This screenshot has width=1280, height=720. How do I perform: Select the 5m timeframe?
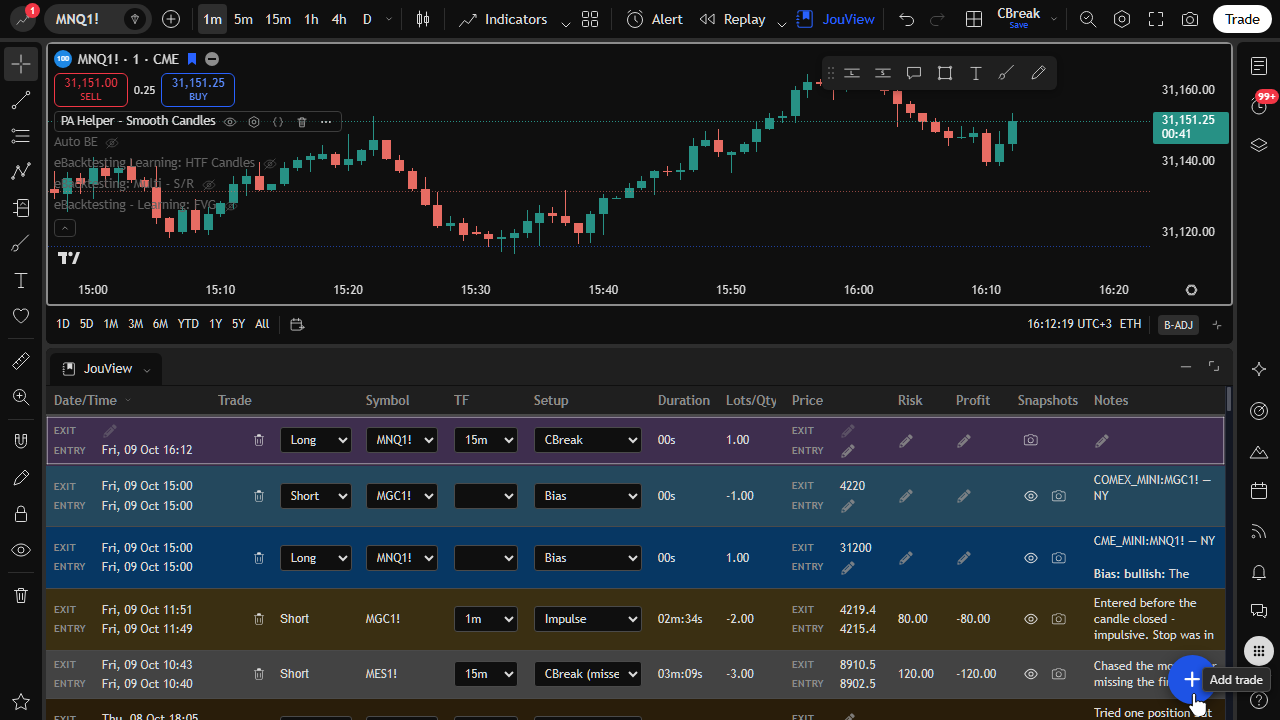[243, 19]
